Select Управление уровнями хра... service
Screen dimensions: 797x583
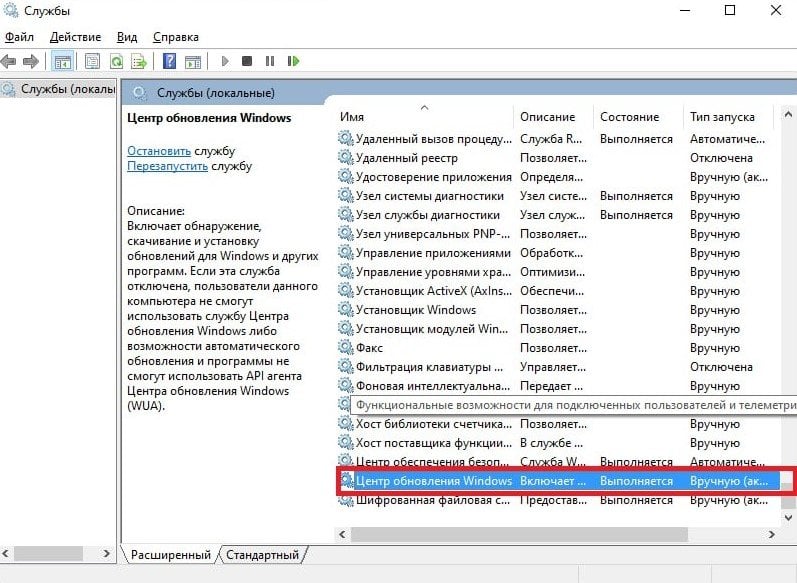tap(557, 272)
